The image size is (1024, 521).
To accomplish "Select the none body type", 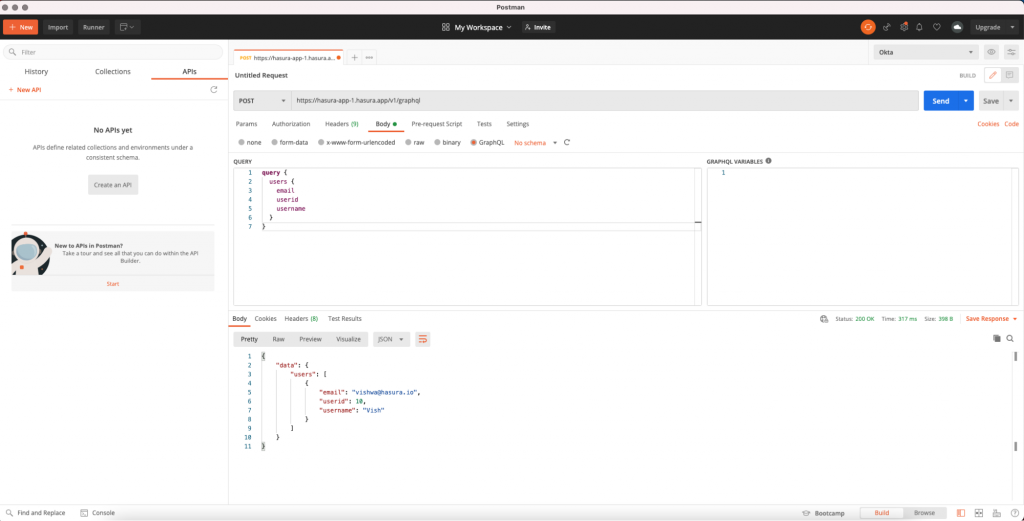I will tap(249, 142).
